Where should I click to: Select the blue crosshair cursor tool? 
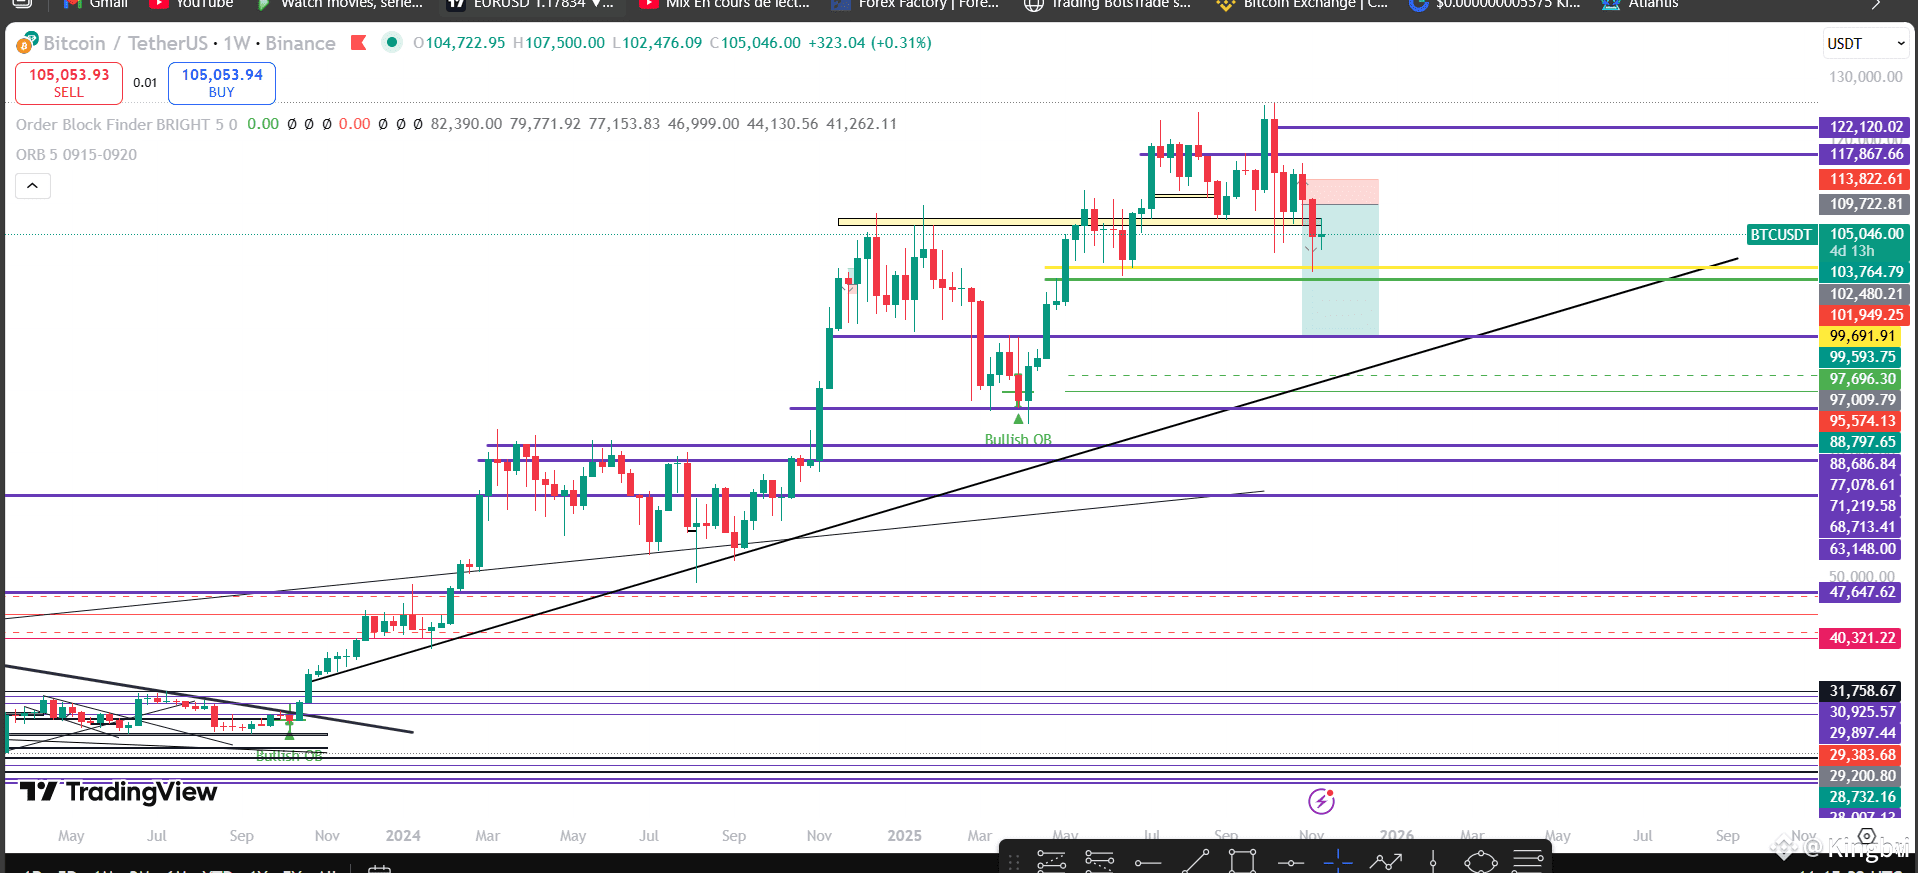coord(1337,861)
